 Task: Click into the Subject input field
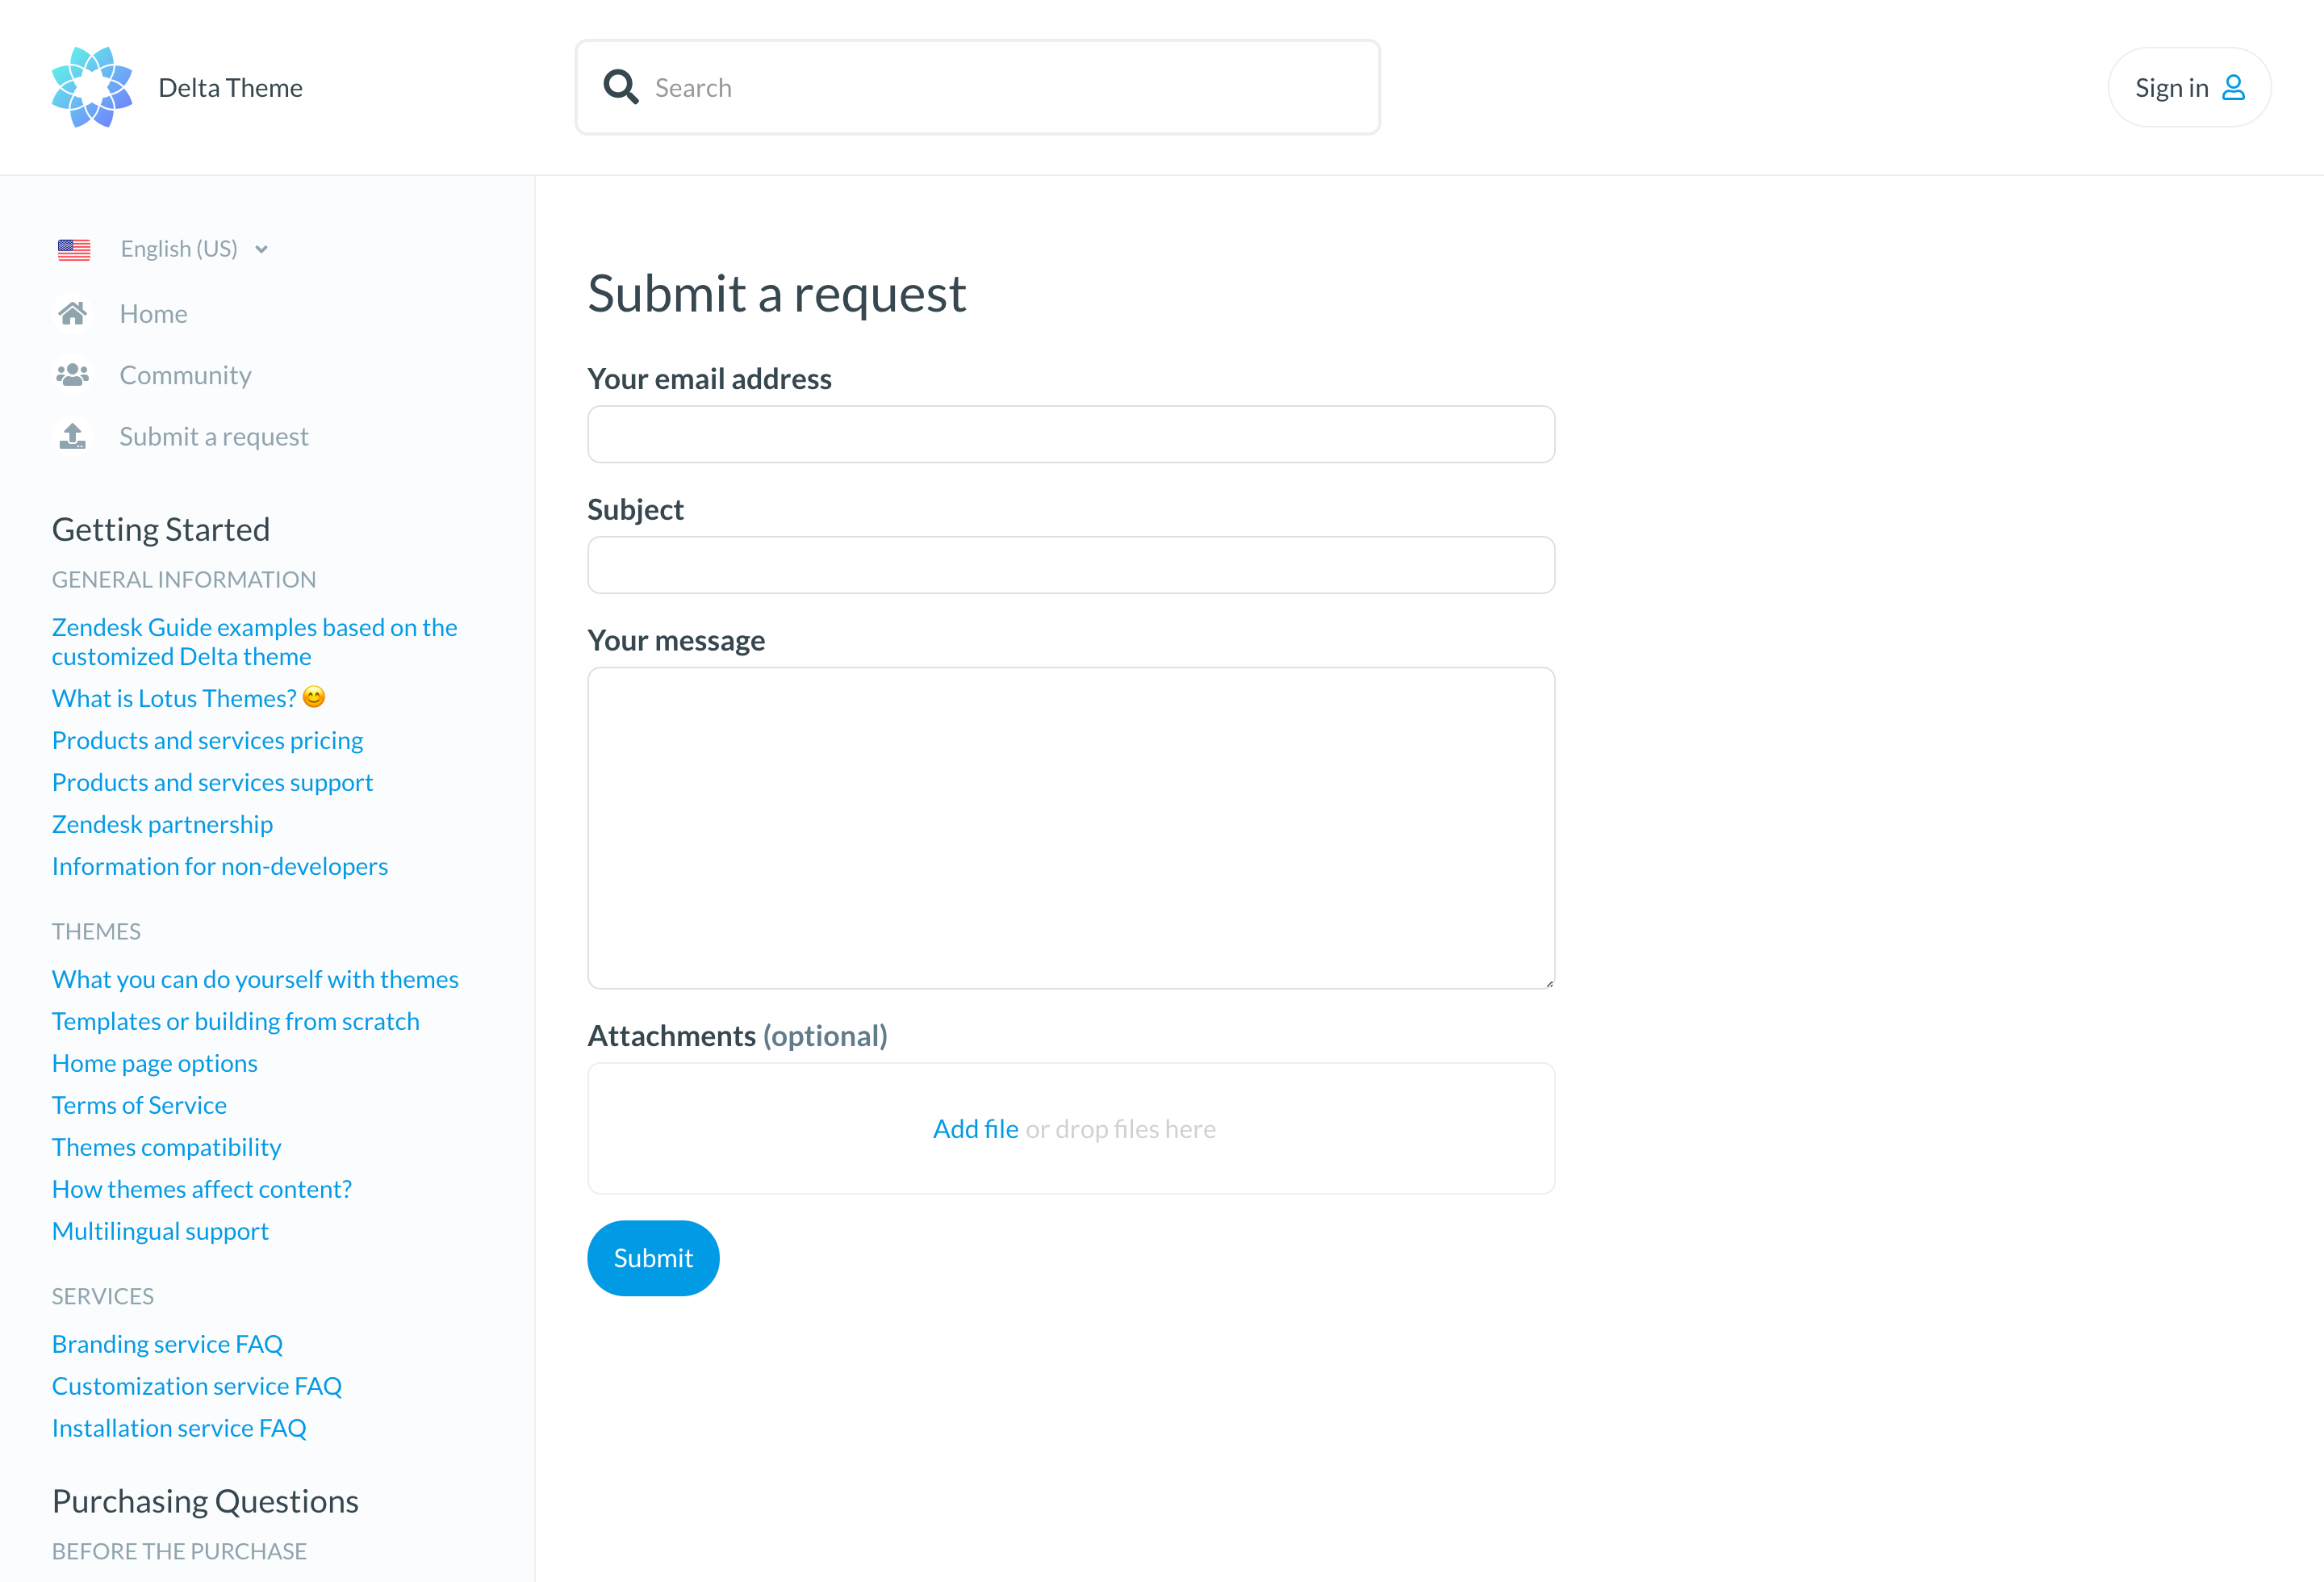1071,565
